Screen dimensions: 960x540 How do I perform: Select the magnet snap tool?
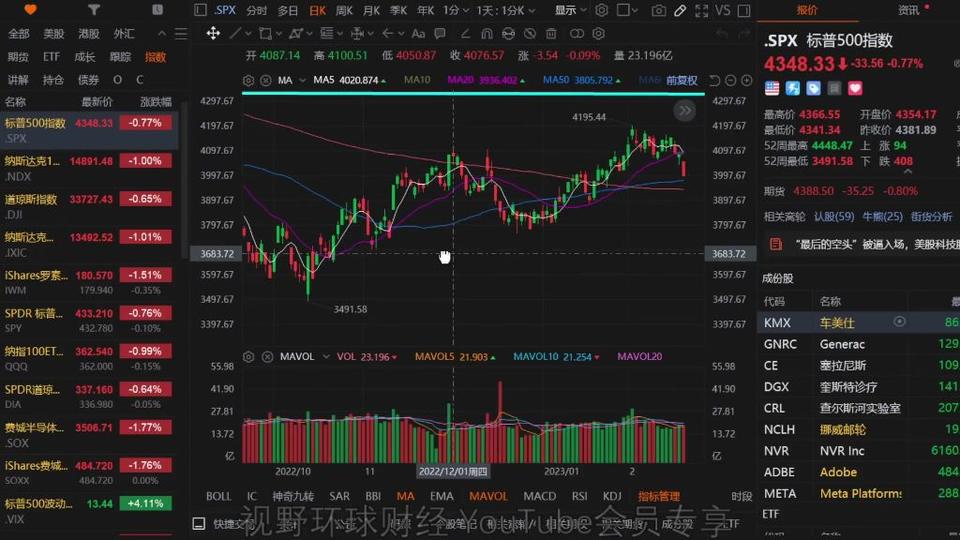tap(487, 33)
